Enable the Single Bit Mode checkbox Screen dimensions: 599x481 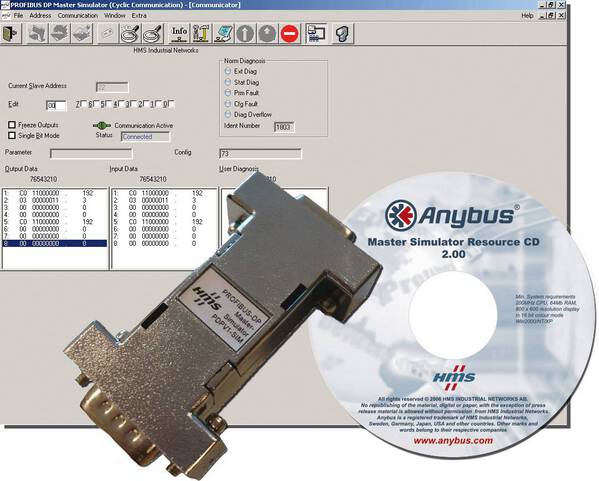(x=12, y=136)
